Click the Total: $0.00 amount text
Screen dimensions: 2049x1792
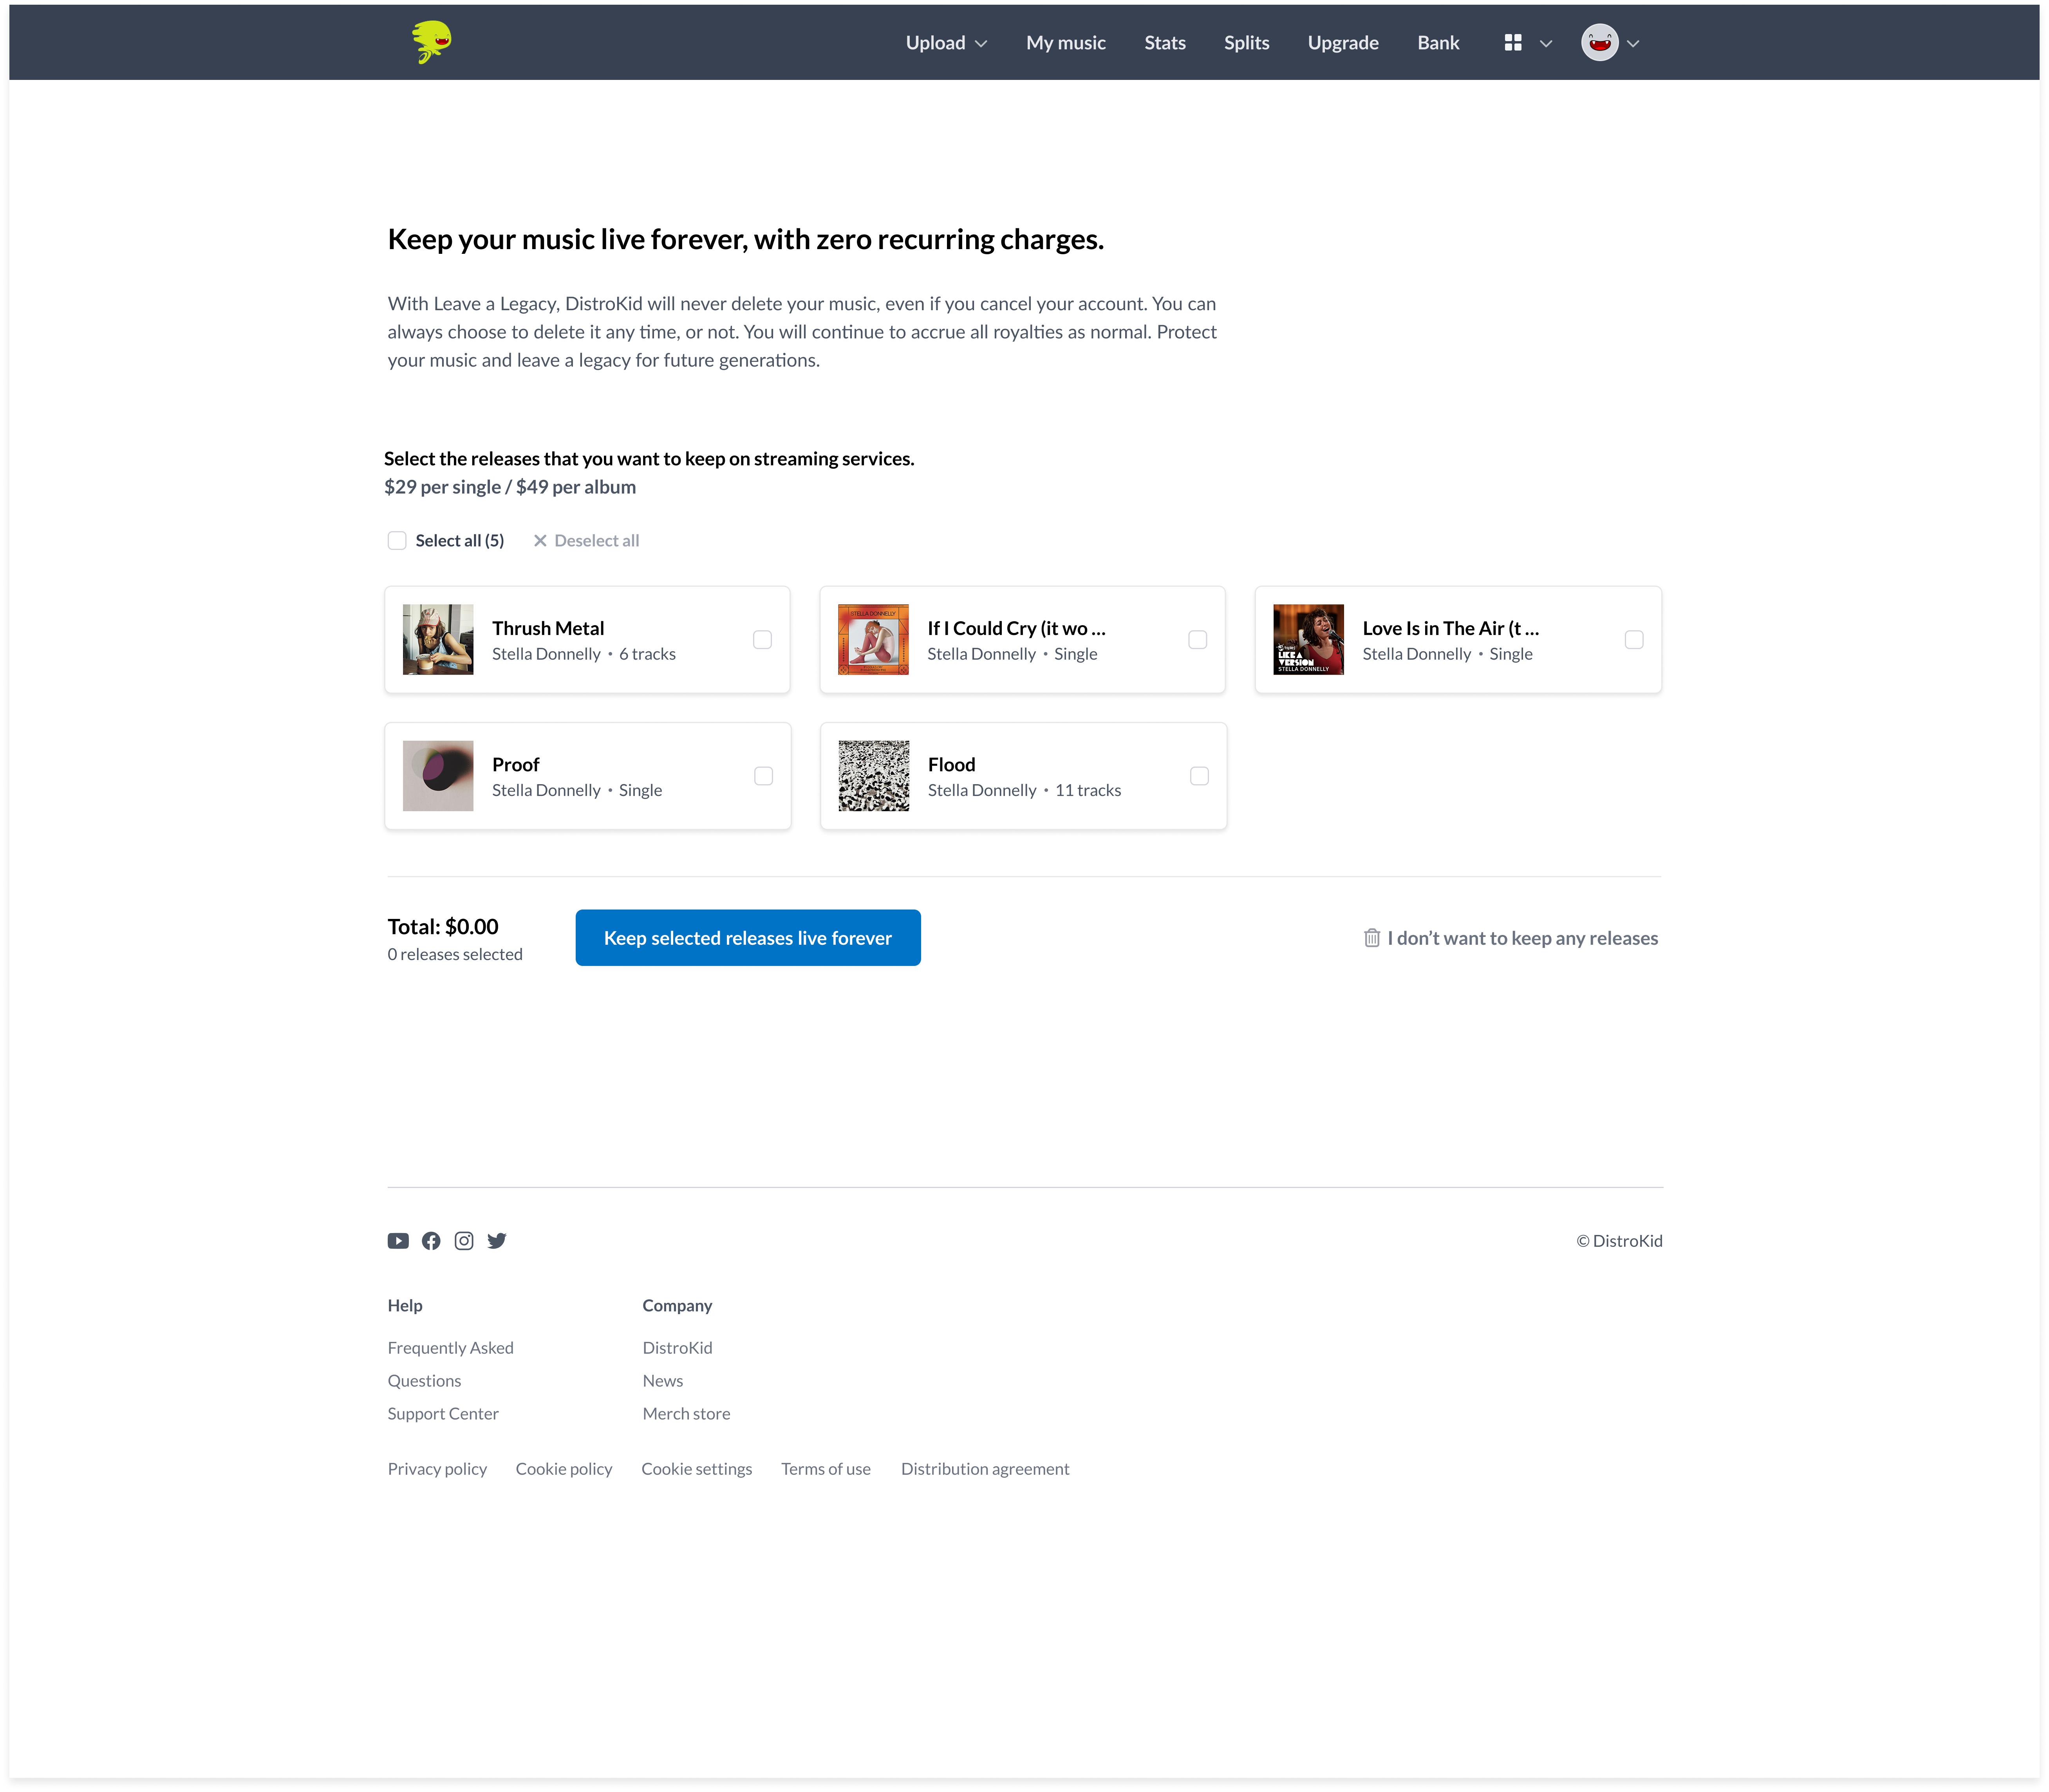pyautogui.click(x=443, y=927)
